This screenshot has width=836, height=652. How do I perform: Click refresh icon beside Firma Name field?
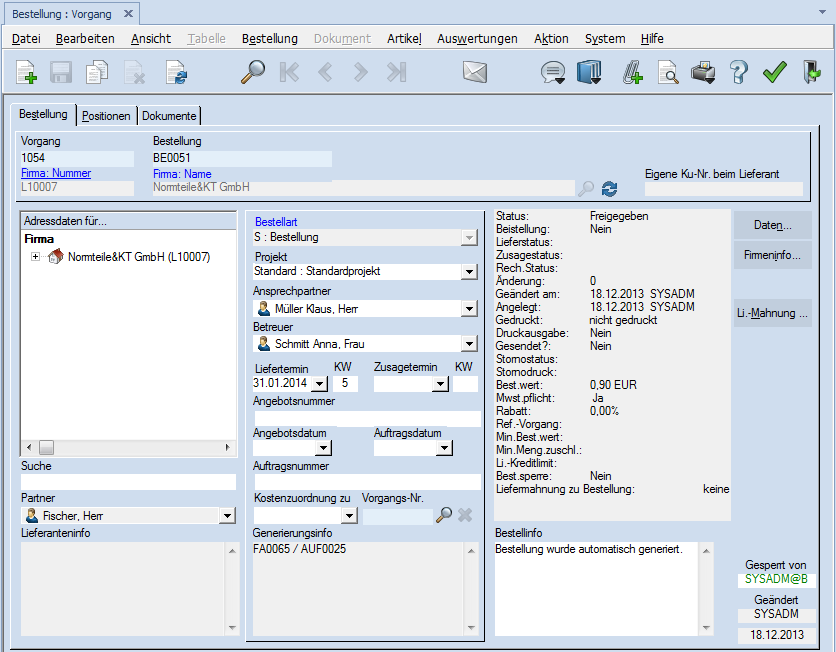pos(610,188)
